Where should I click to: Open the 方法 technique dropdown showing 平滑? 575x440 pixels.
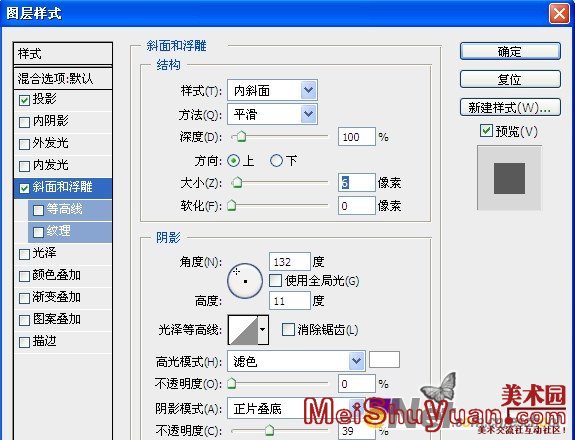click(272, 114)
